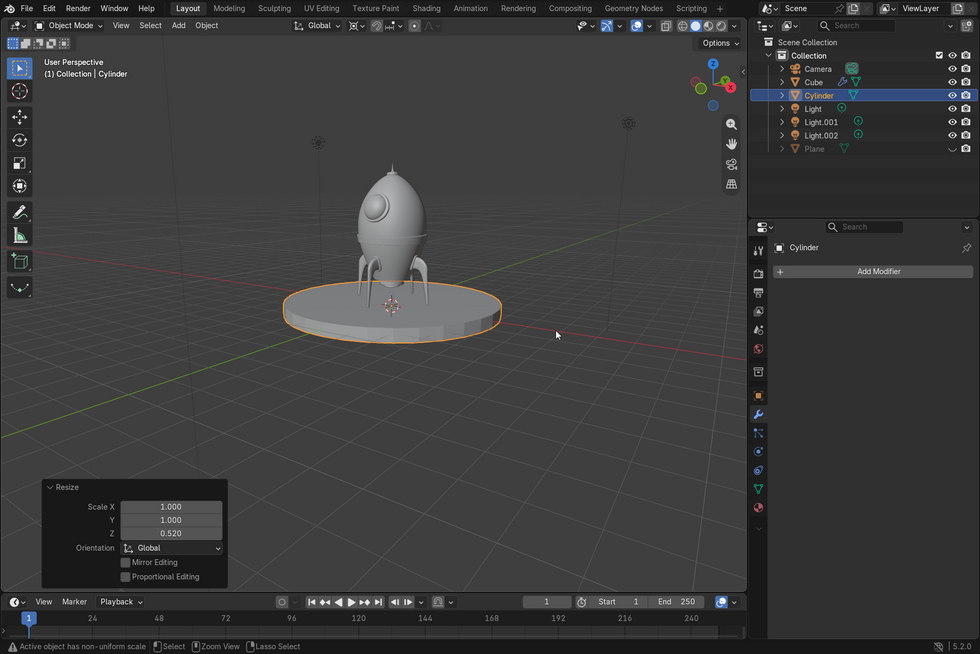Screen dimensions: 980x654
Task: Click the Scale X value field
Action: pyautogui.click(x=171, y=507)
